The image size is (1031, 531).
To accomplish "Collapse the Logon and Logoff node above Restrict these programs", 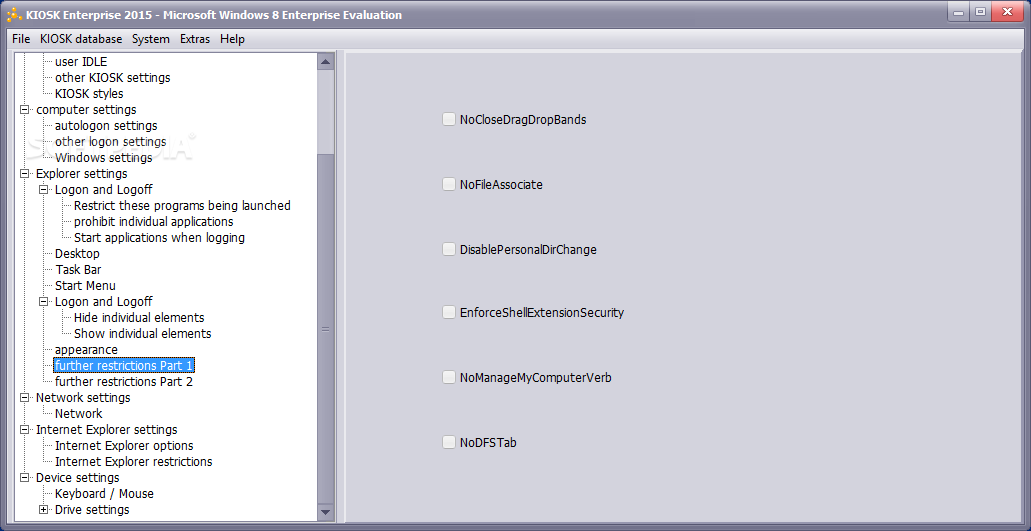I will click(x=44, y=190).
